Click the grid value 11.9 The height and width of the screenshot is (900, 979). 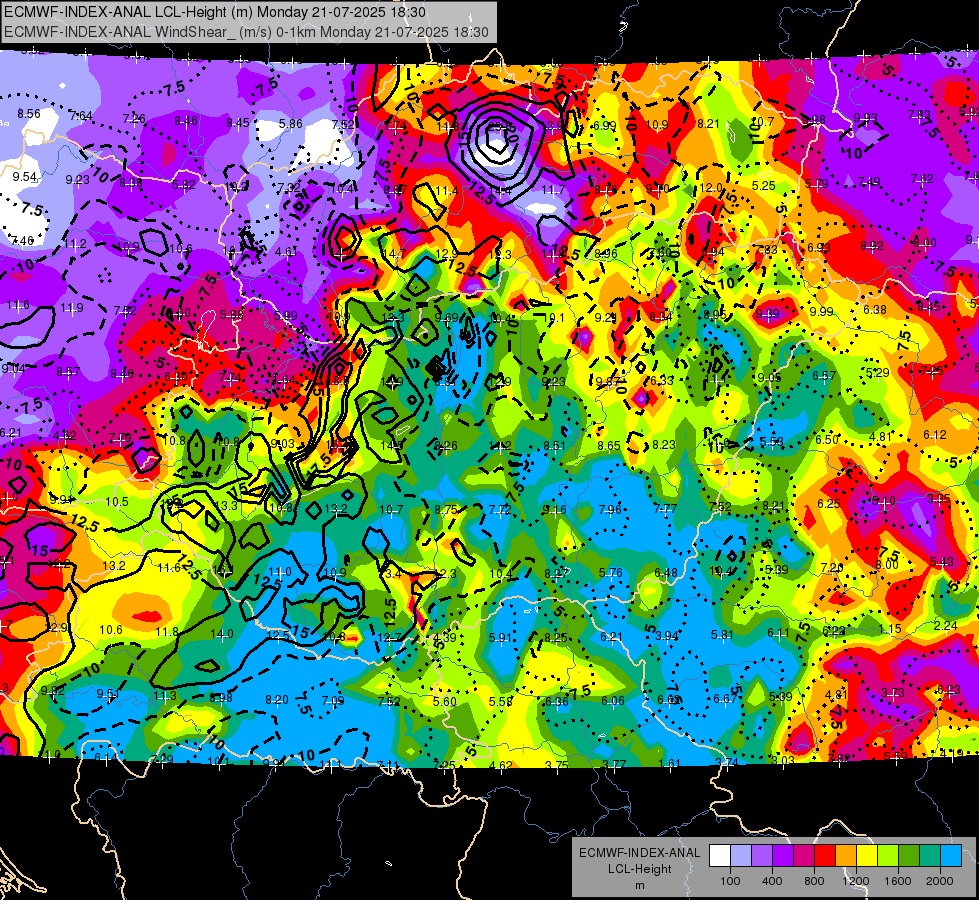coord(72,308)
